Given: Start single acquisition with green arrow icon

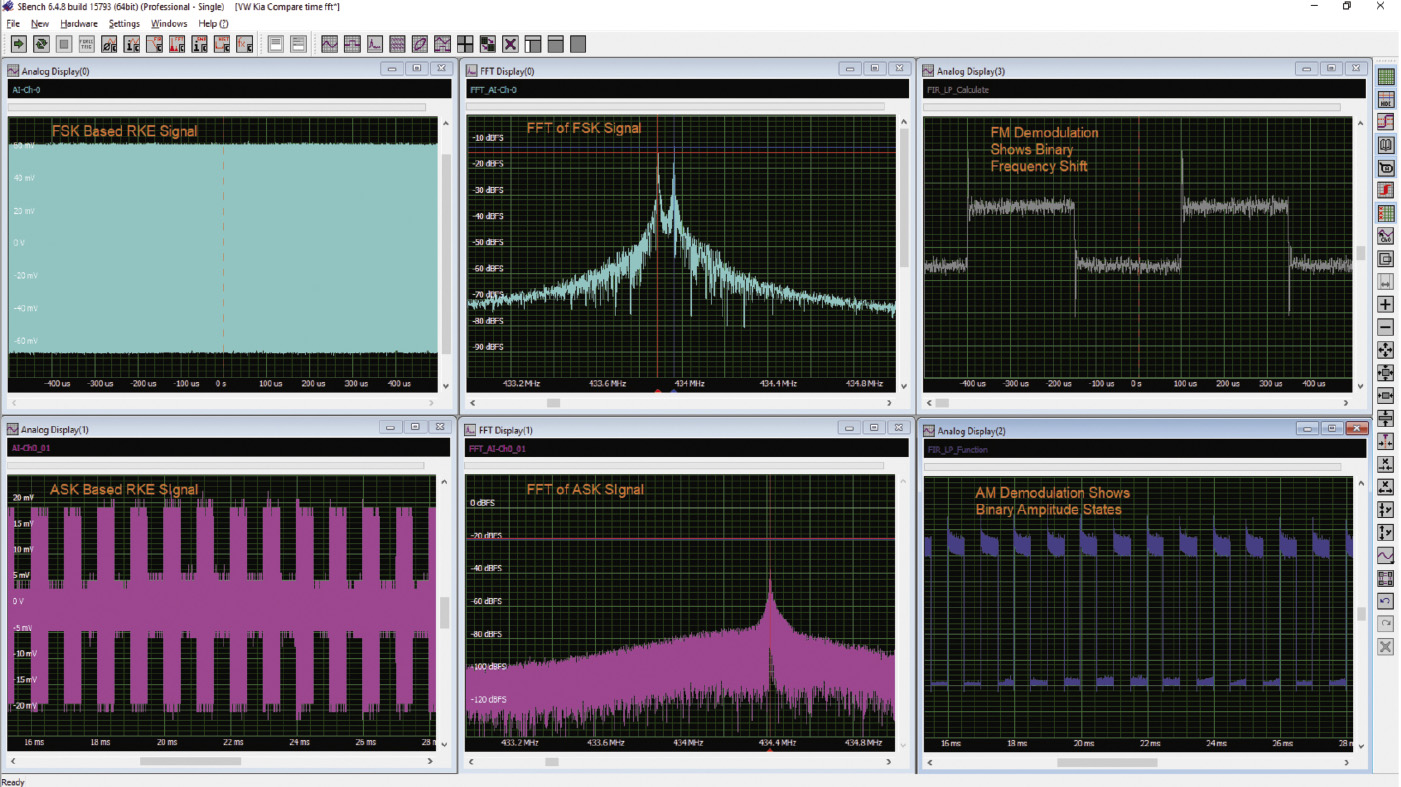Looking at the screenshot, I should tap(18, 44).
